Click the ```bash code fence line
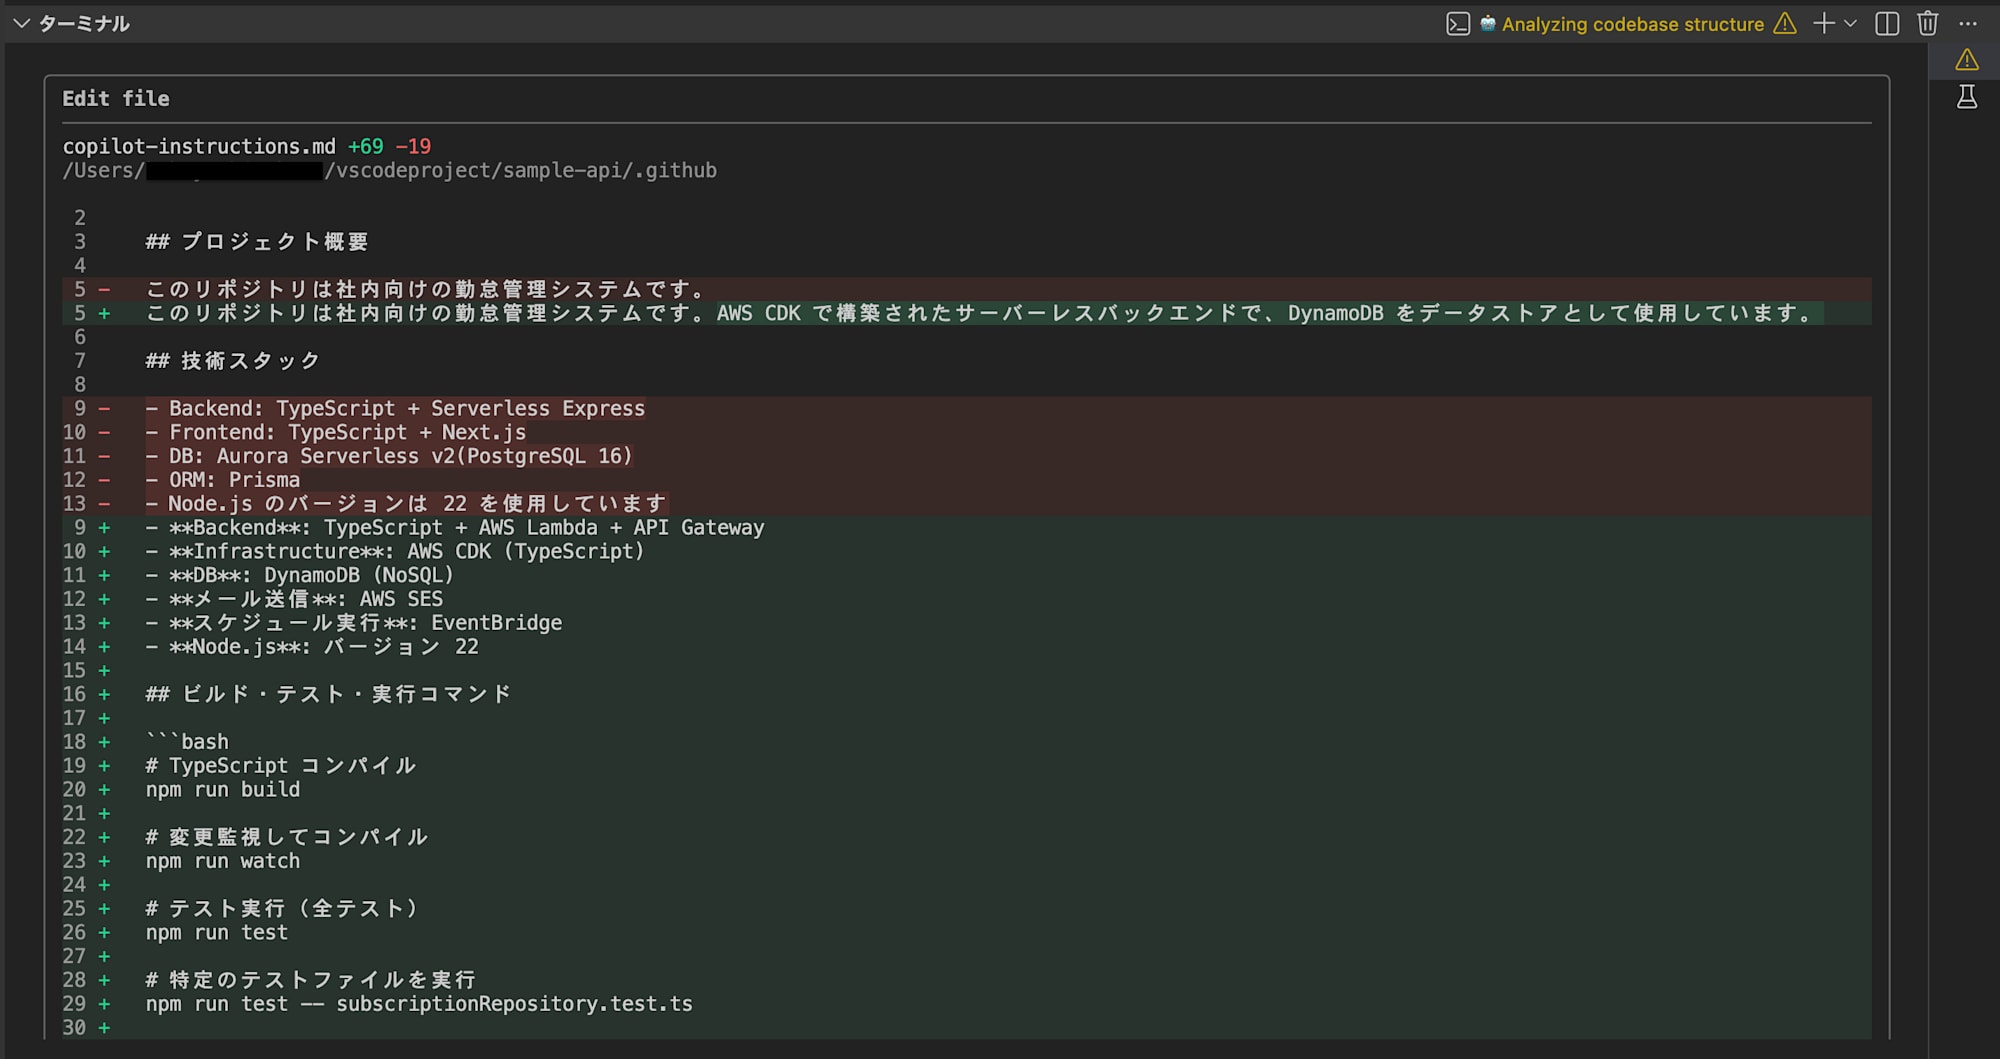2000x1059 pixels. click(x=187, y=742)
